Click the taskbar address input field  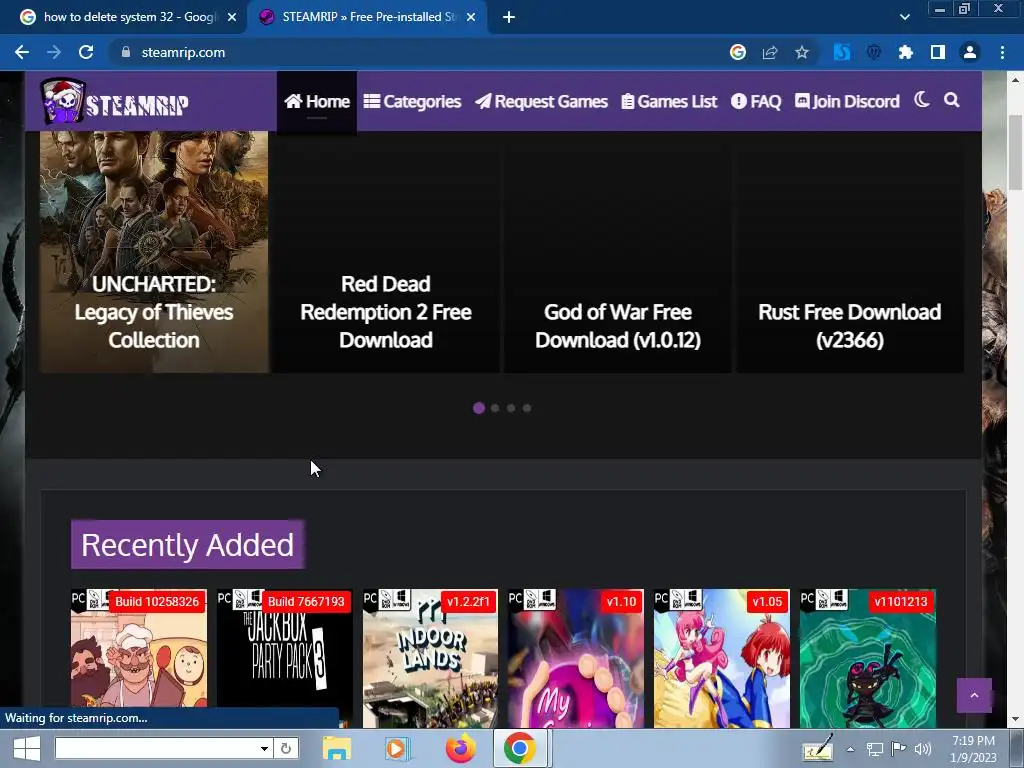(155, 748)
